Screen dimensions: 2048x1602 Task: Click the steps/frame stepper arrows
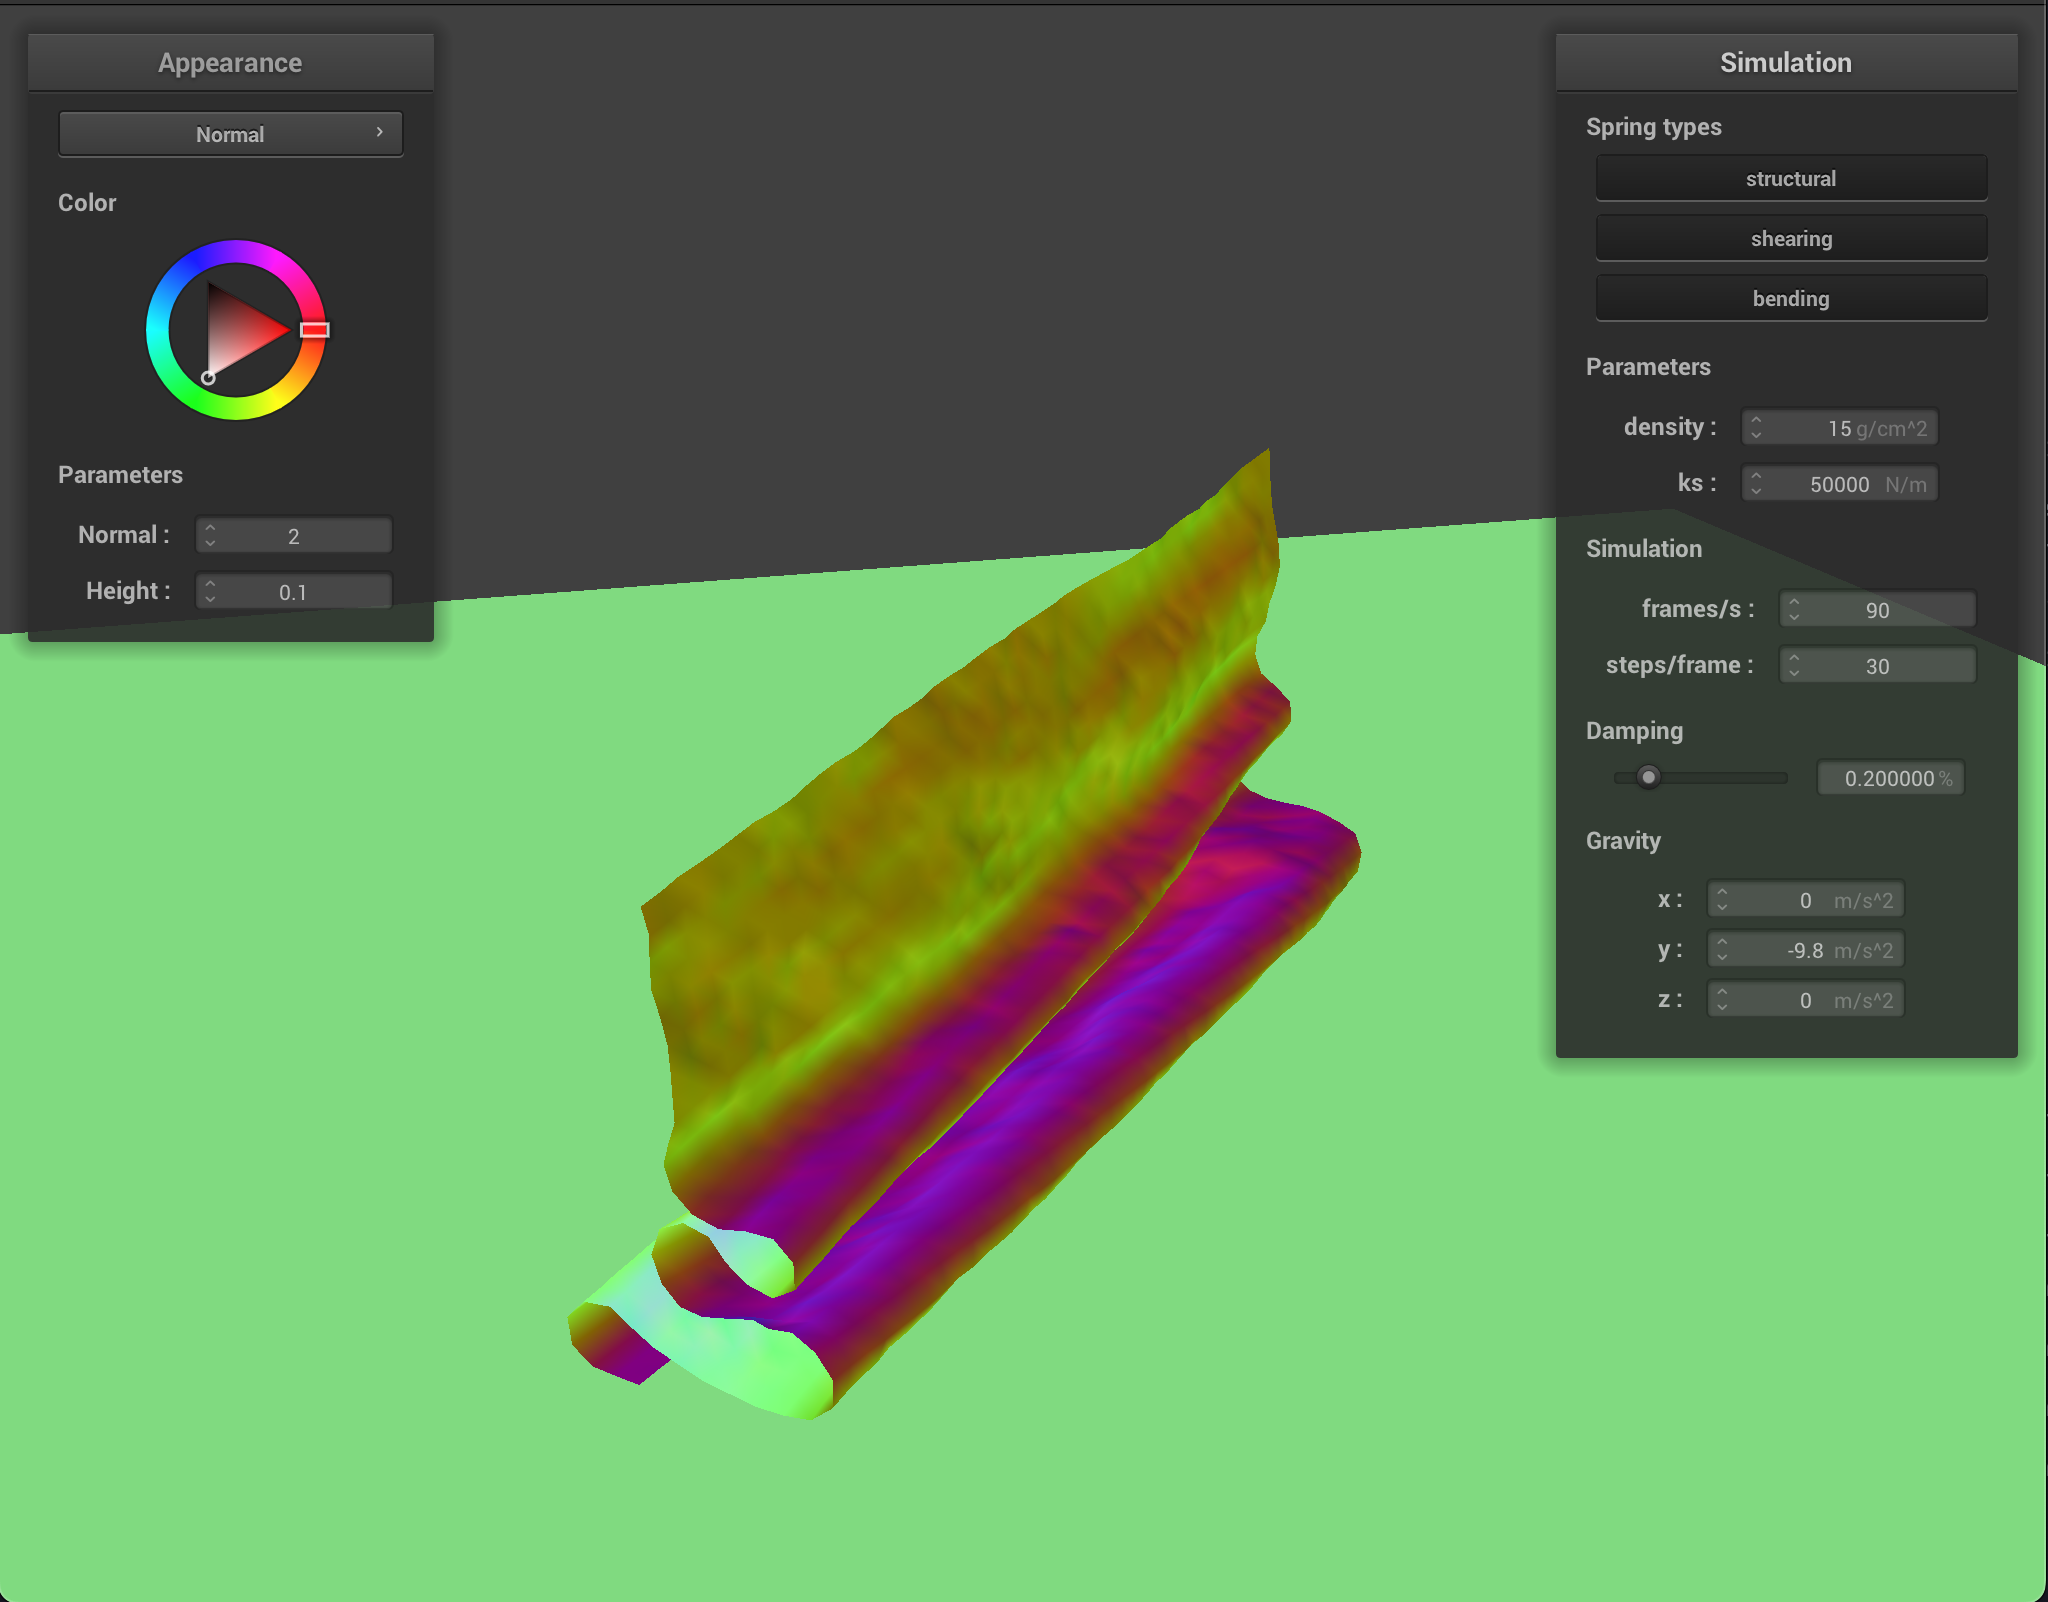[x=1795, y=666]
